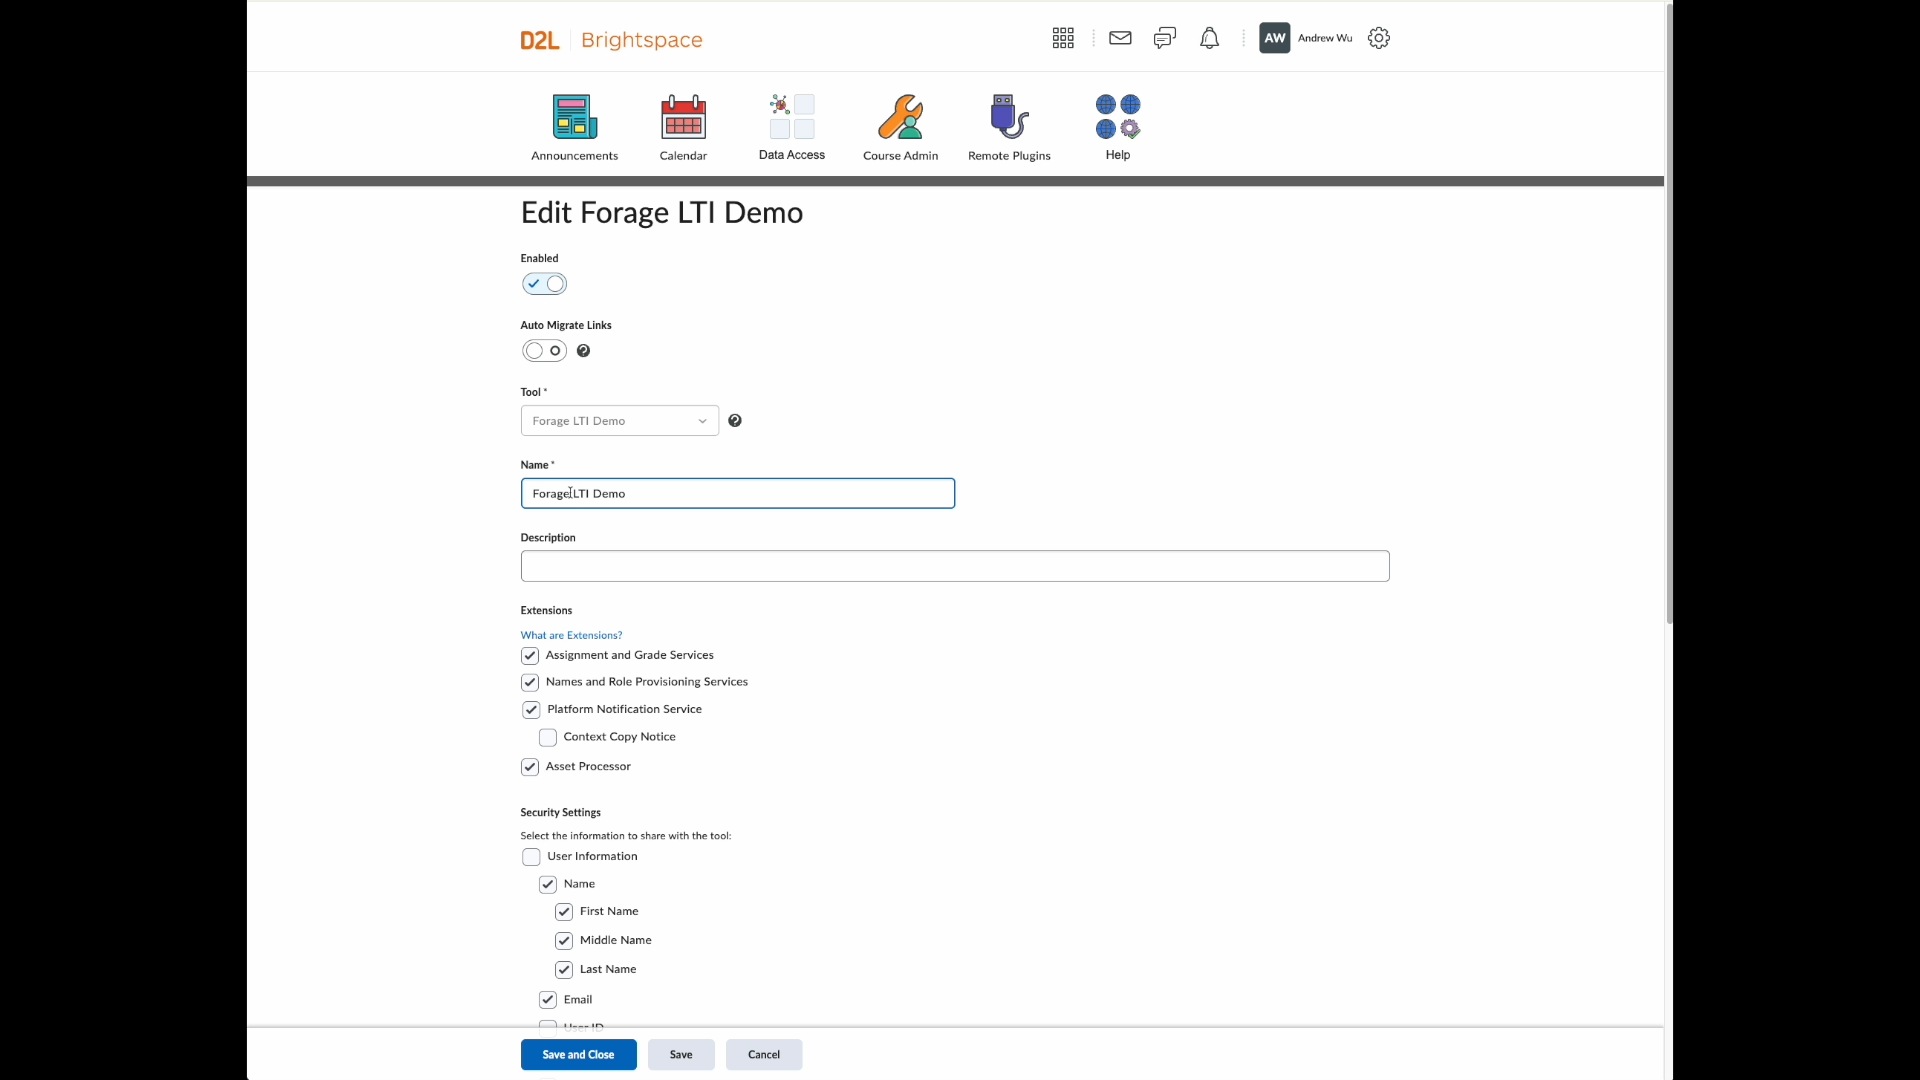Click the Cancel button
The height and width of the screenshot is (1080, 1920).
click(x=764, y=1055)
